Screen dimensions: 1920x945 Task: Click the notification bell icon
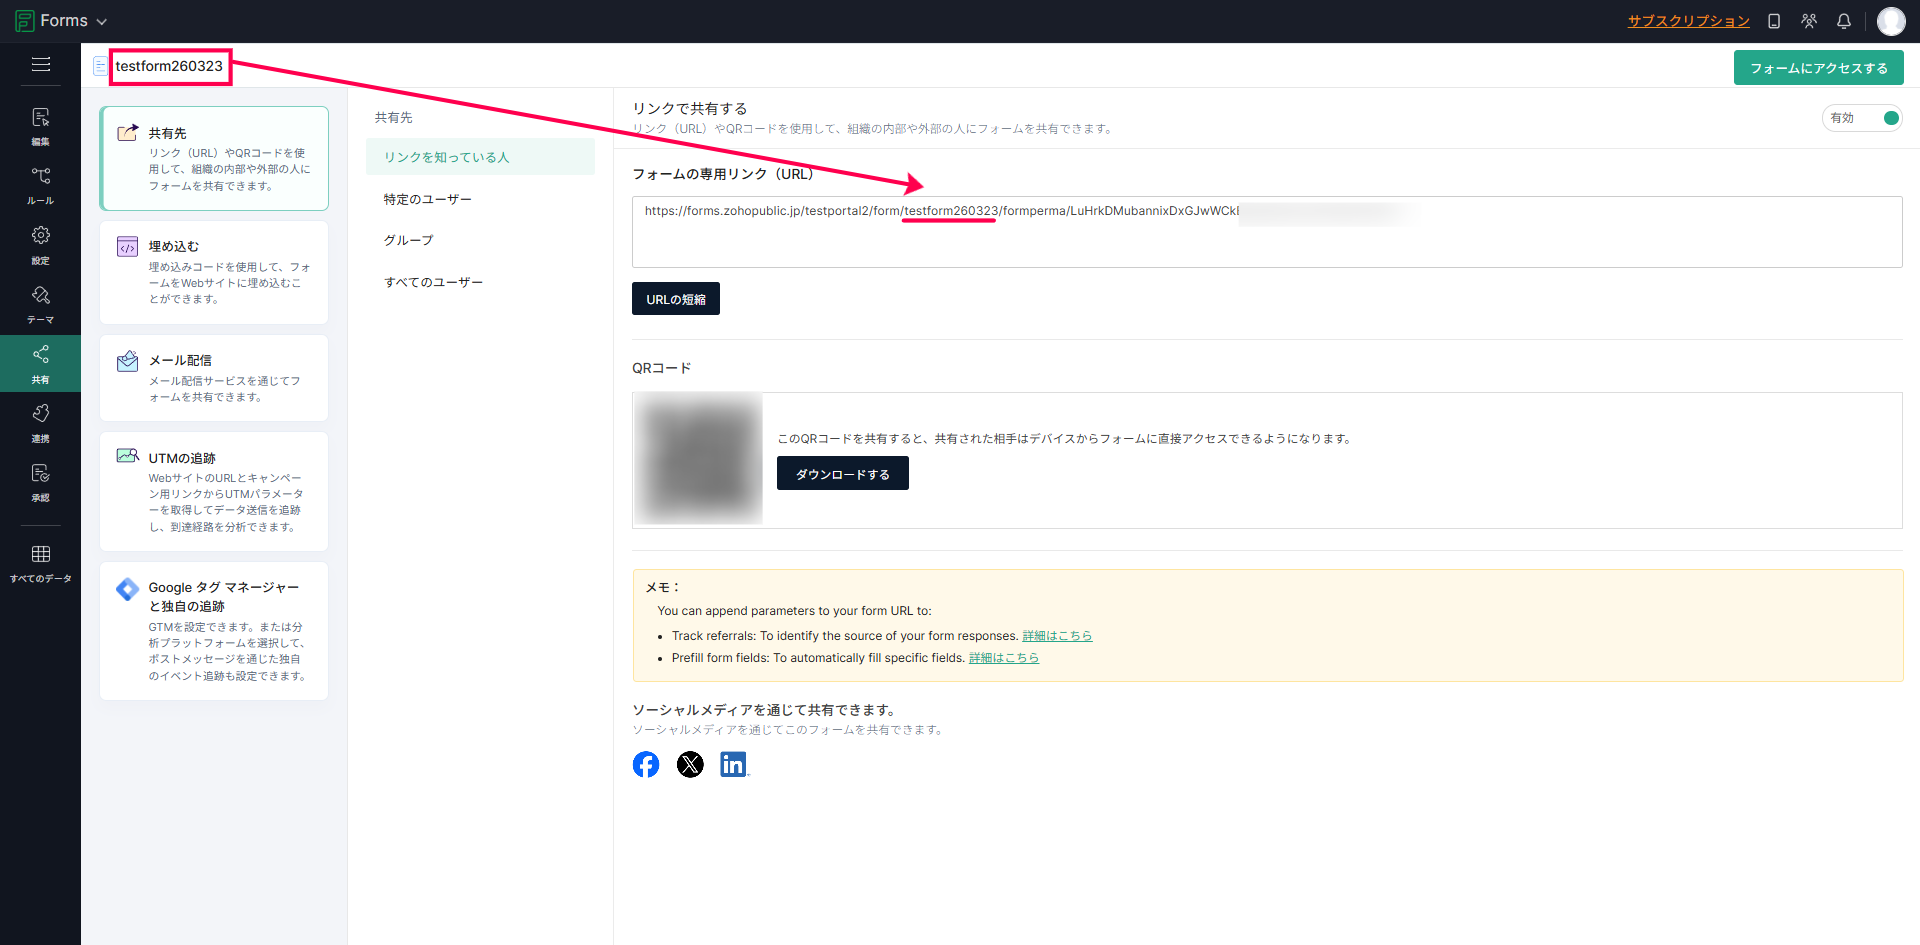pos(1843,21)
